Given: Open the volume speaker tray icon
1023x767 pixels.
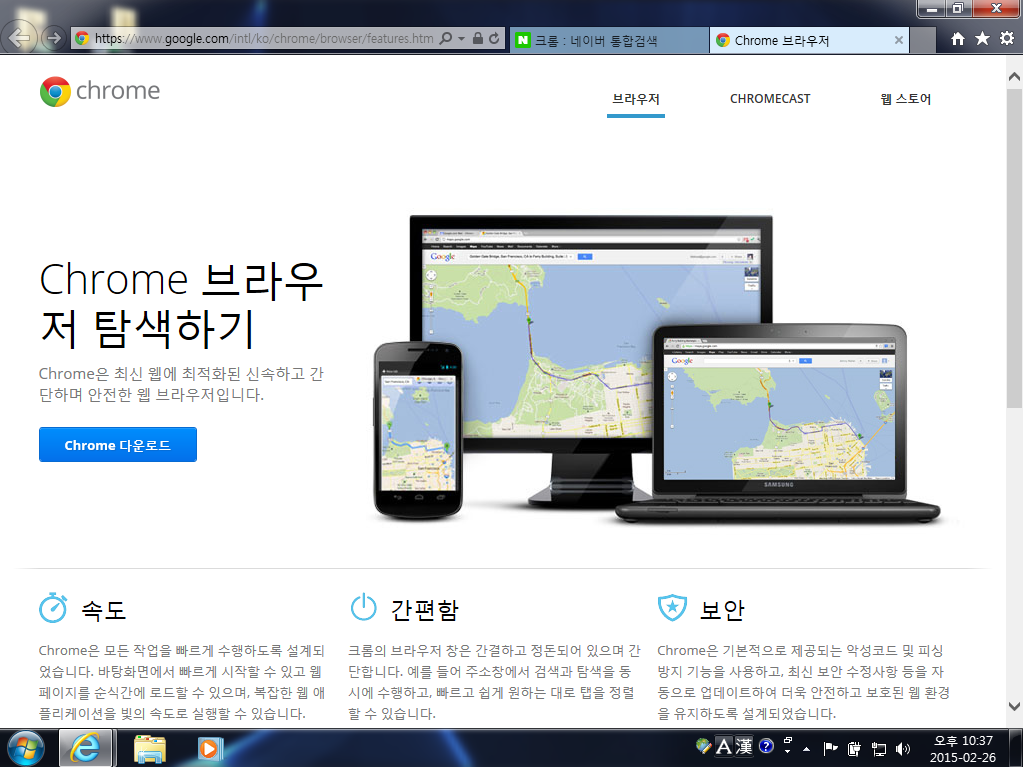Looking at the screenshot, I should coord(903,749).
